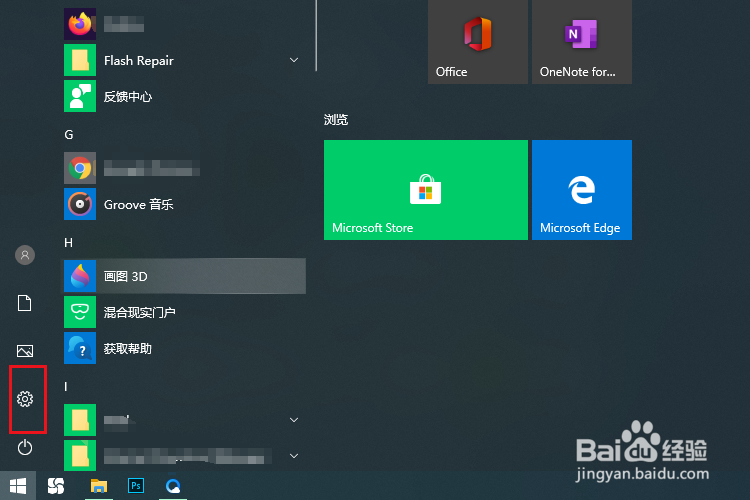Open File Explorer from taskbar
The width and height of the screenshot is (750, 500).
99,486
